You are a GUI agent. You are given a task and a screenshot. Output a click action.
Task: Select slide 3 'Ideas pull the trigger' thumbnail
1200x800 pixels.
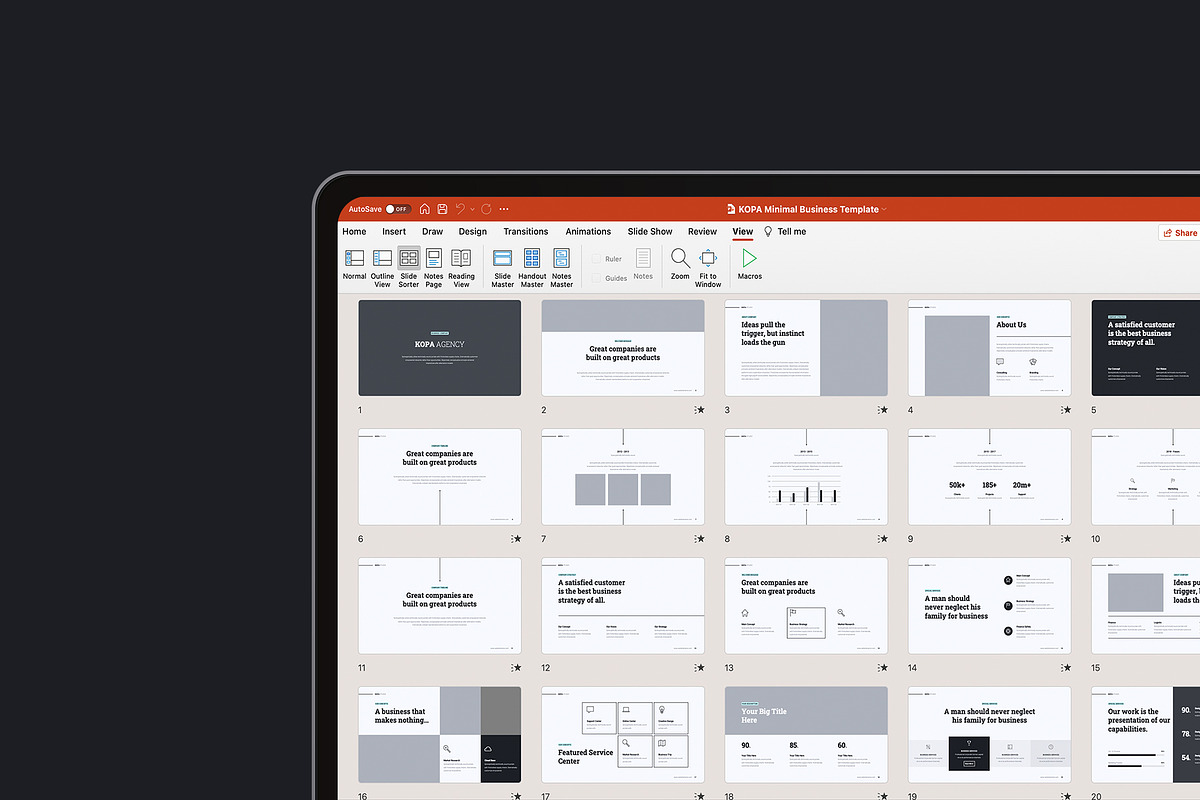click(806, 348)
